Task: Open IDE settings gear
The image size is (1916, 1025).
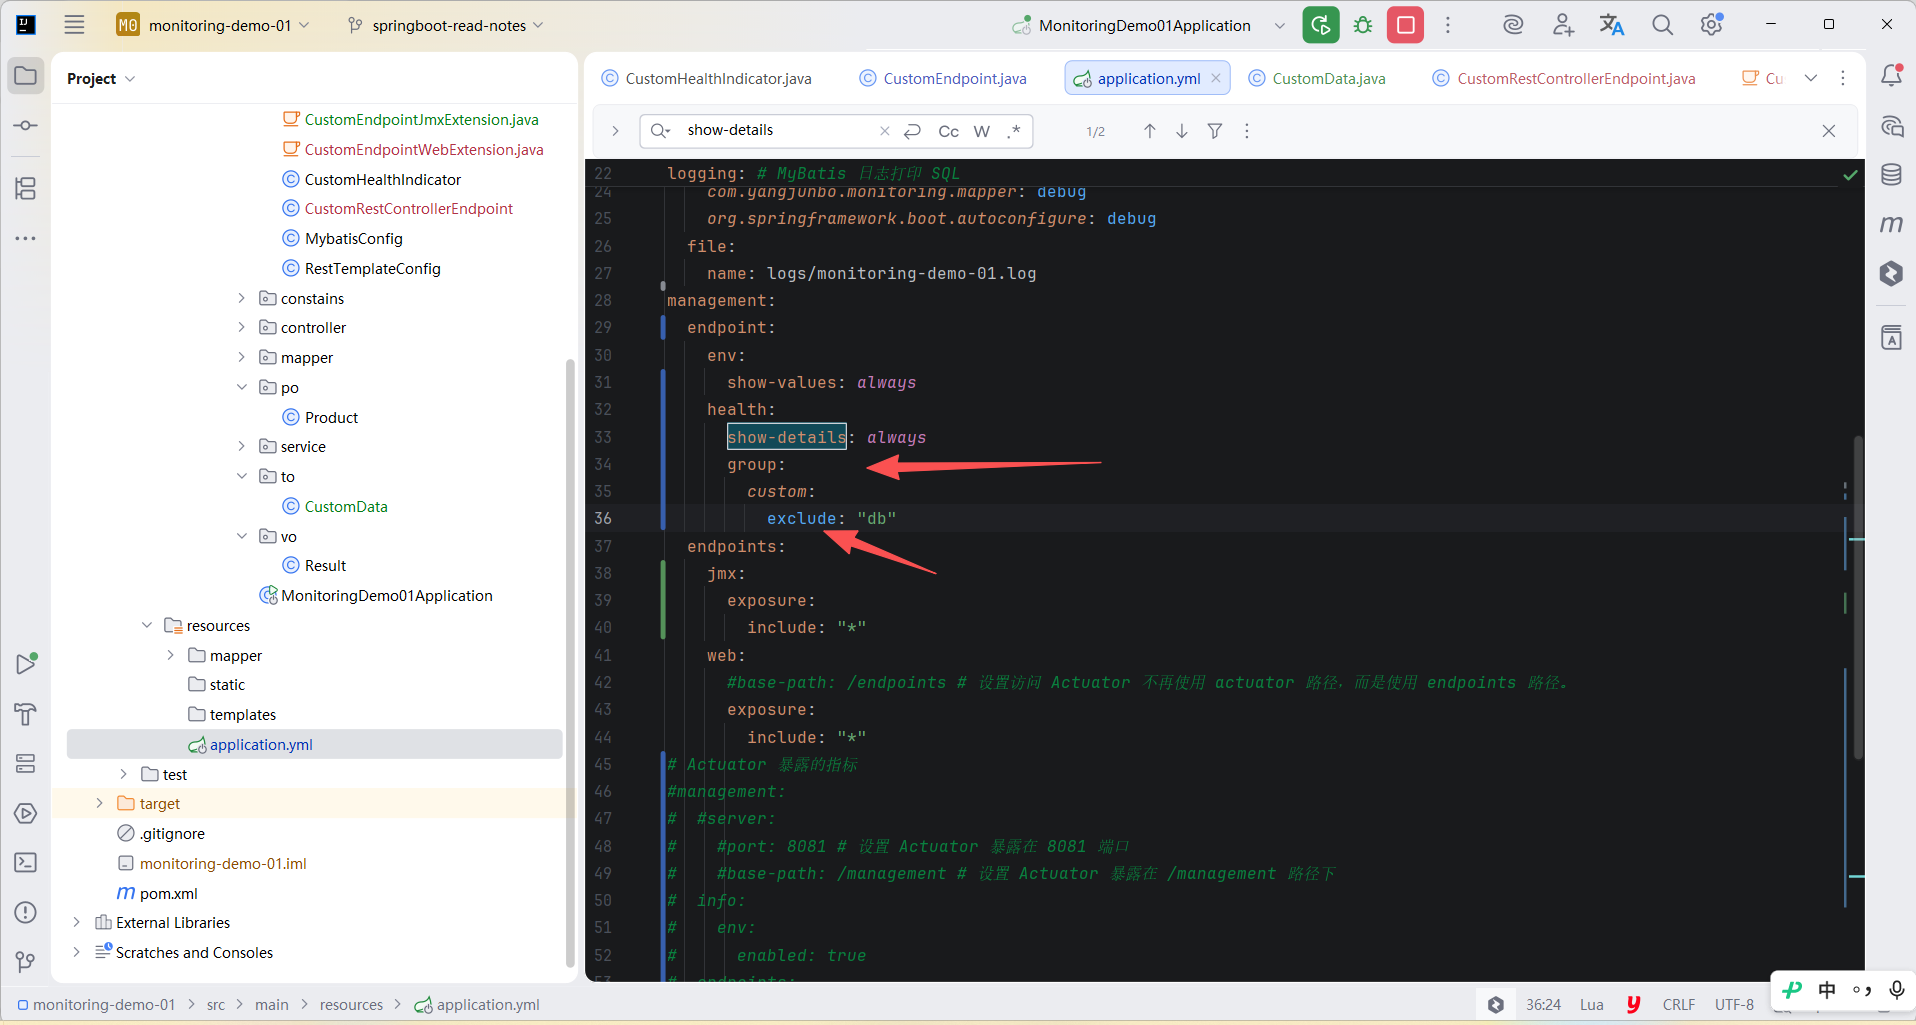Action: [1712, 25]
